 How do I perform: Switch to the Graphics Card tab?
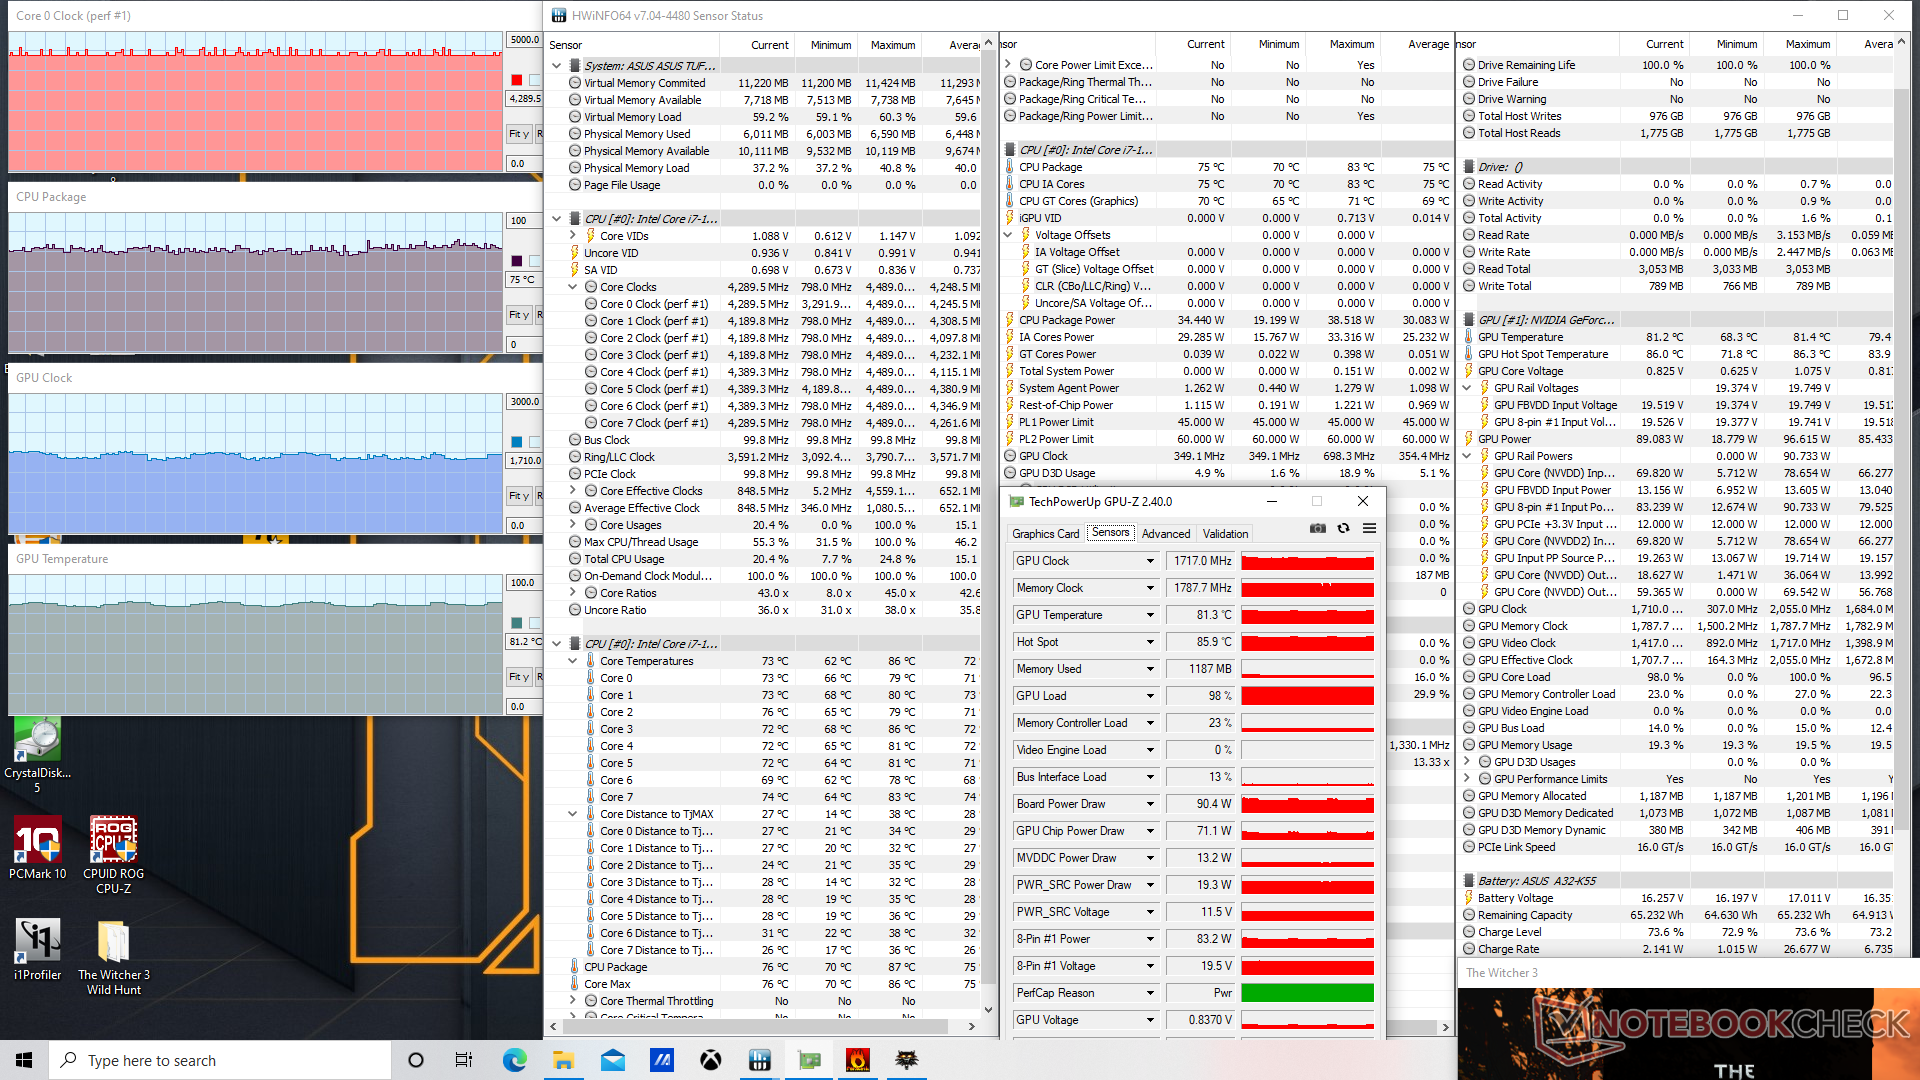1045,534
